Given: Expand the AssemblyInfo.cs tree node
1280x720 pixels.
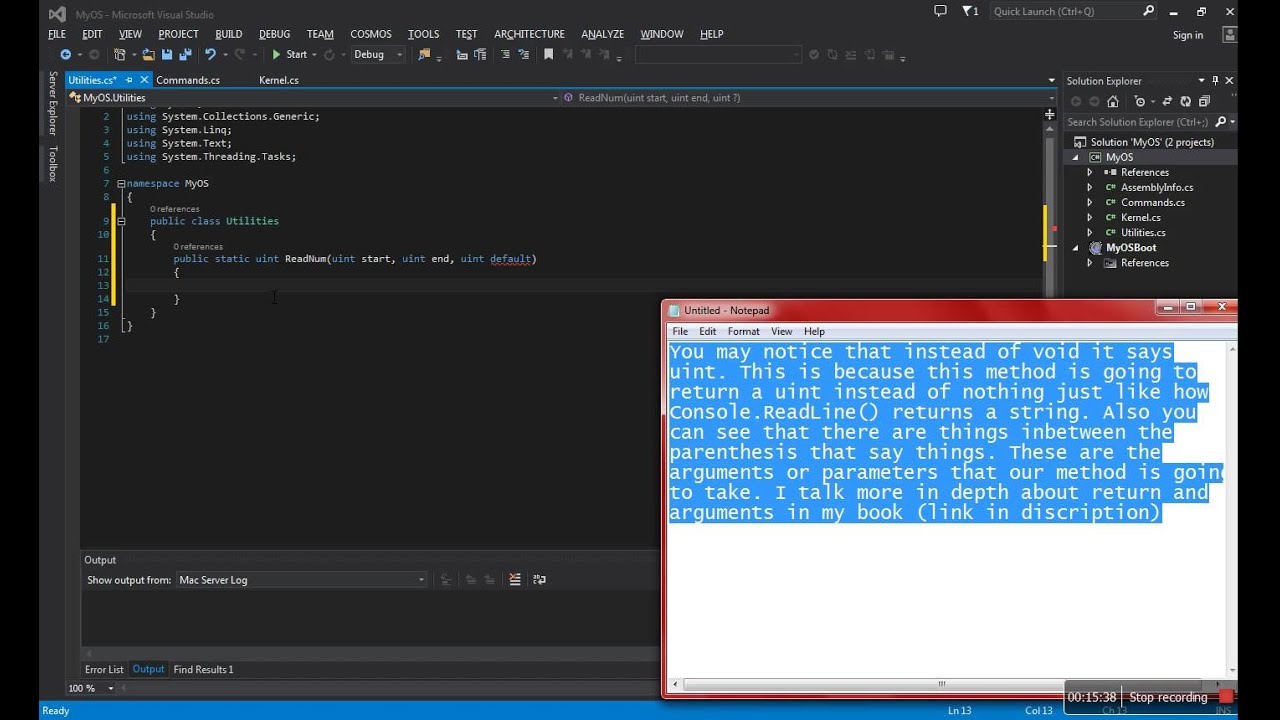Looking at the screenshot, I should click(1090, 187).
